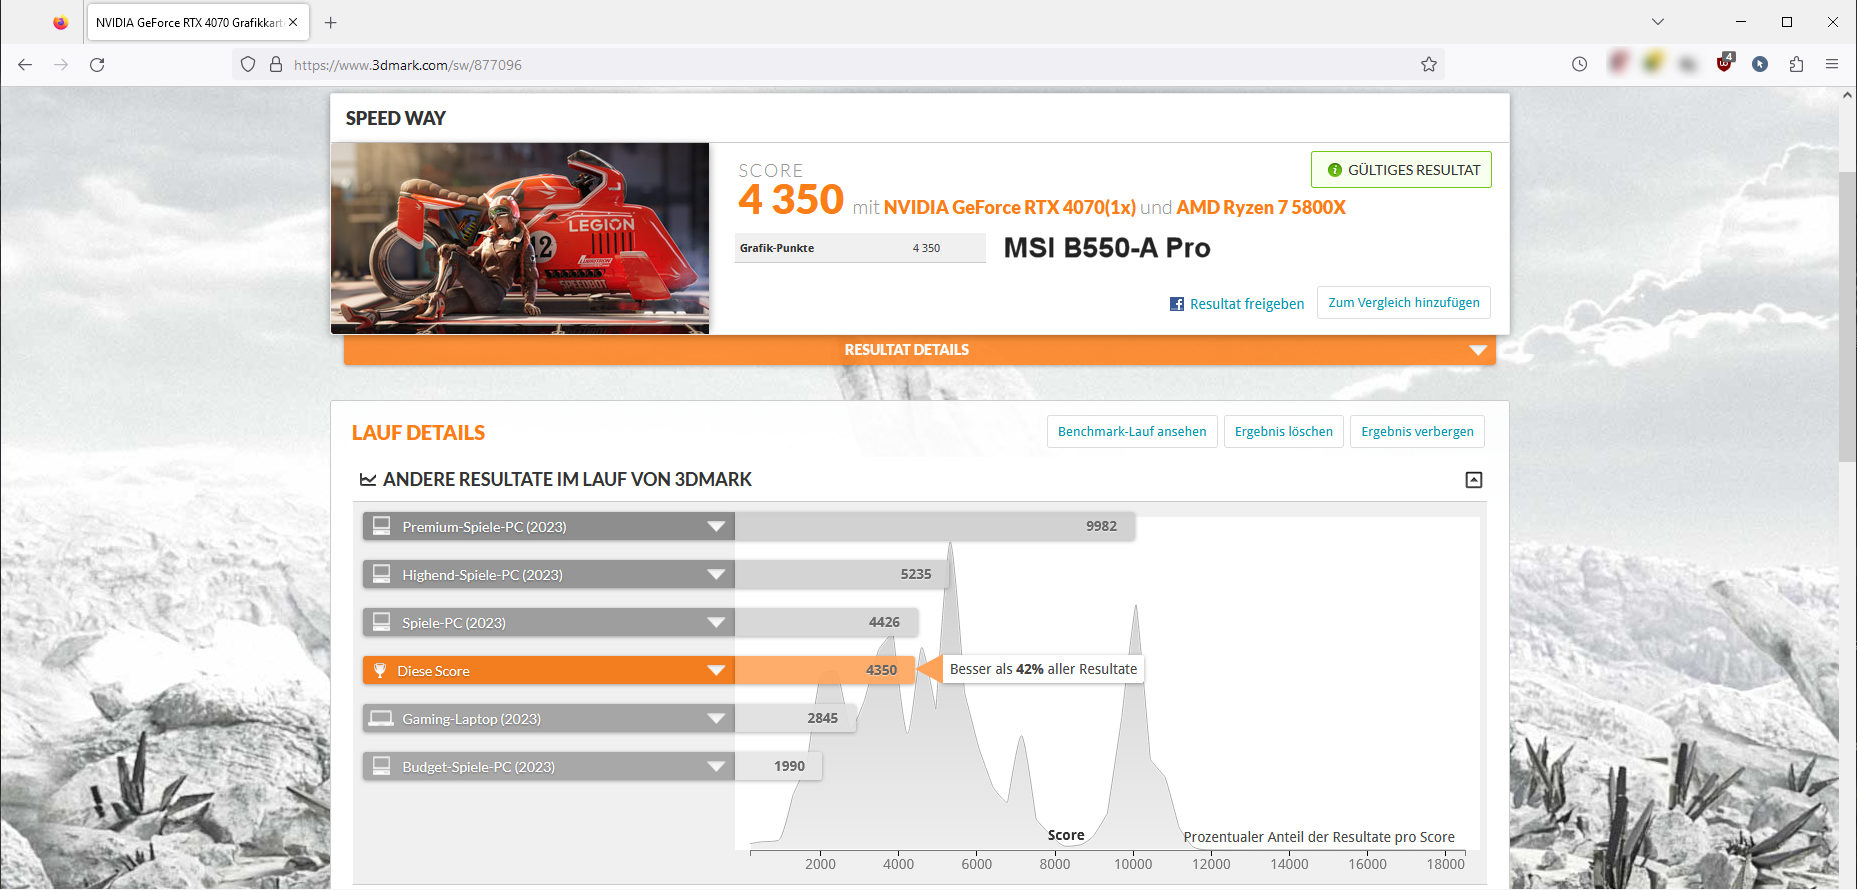Click the monitor icon for Budget-Spiele-PC
Screen dimensions: 1857x890
[381, 766]
